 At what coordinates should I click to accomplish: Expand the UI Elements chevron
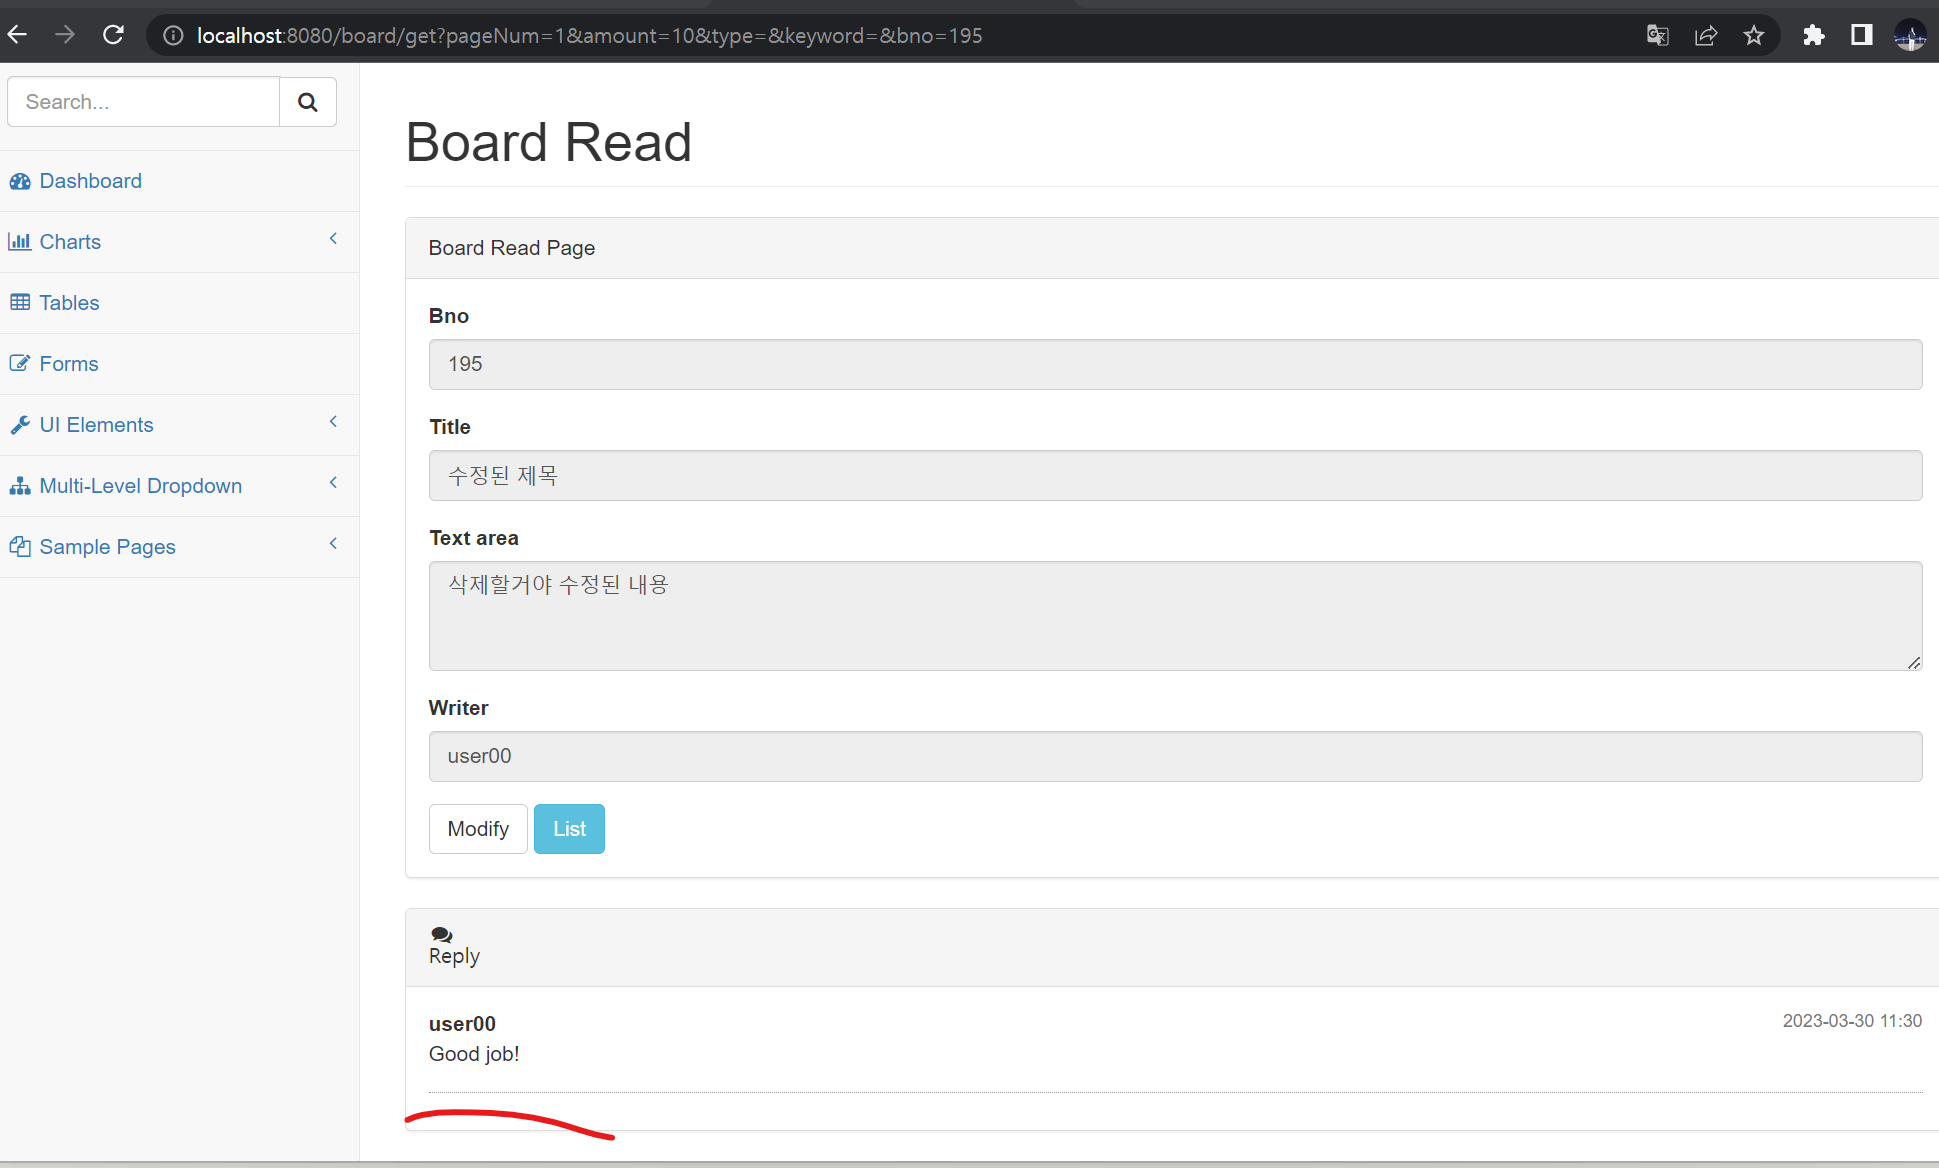point(333,422)
